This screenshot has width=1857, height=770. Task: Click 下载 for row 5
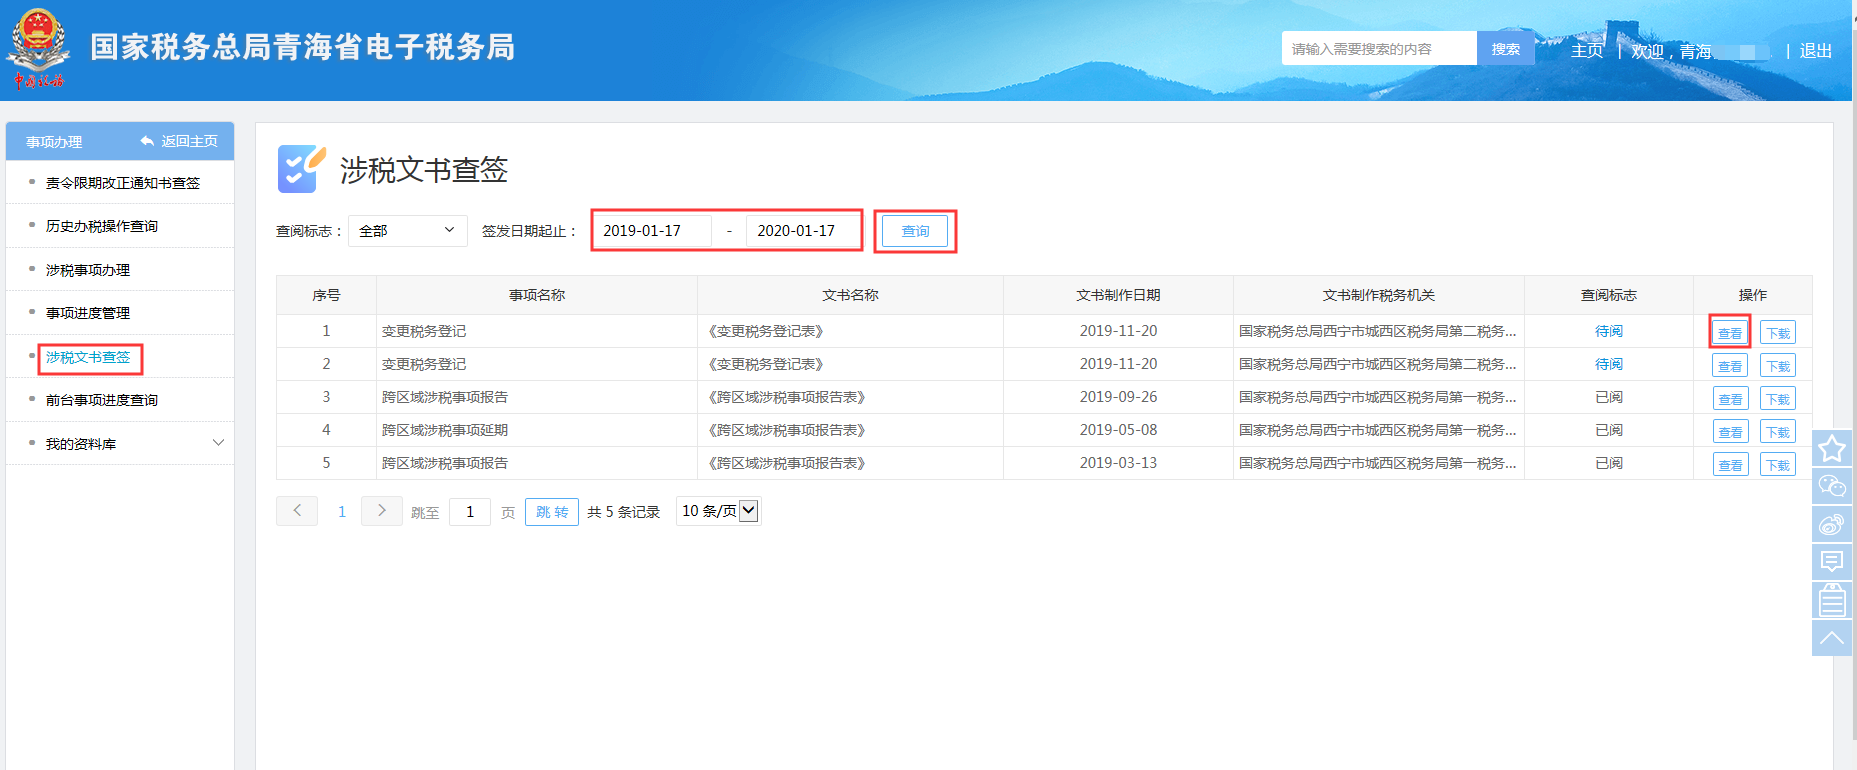coord(1778,465)
